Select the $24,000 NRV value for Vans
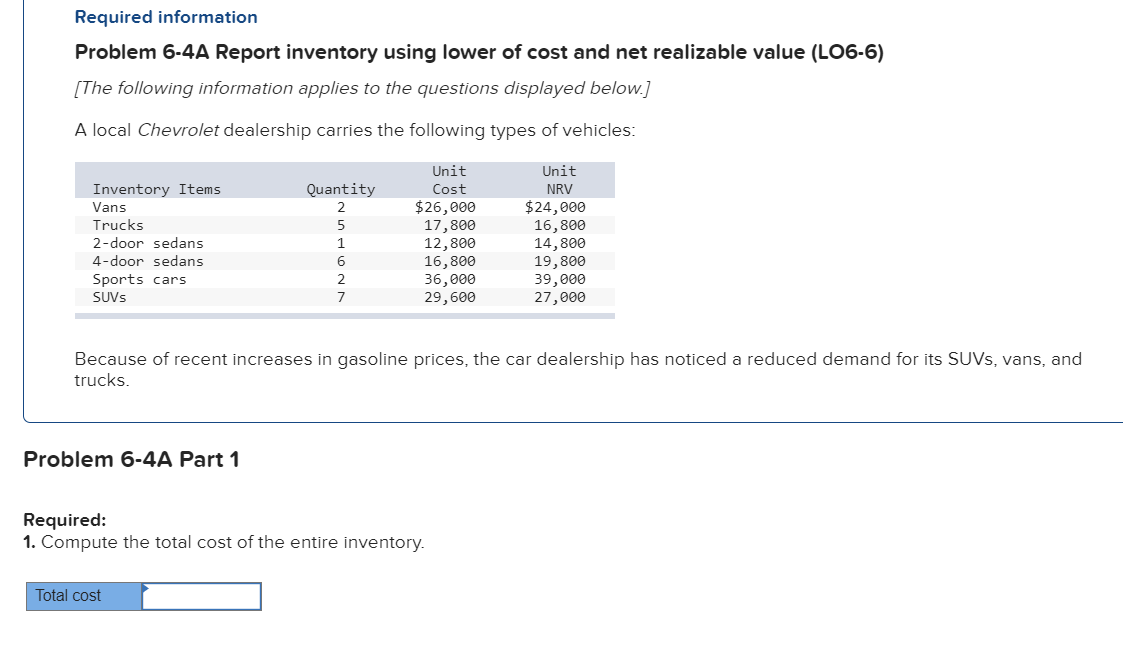The height and width of the screenshot is (654, 1123). (557, 207)
